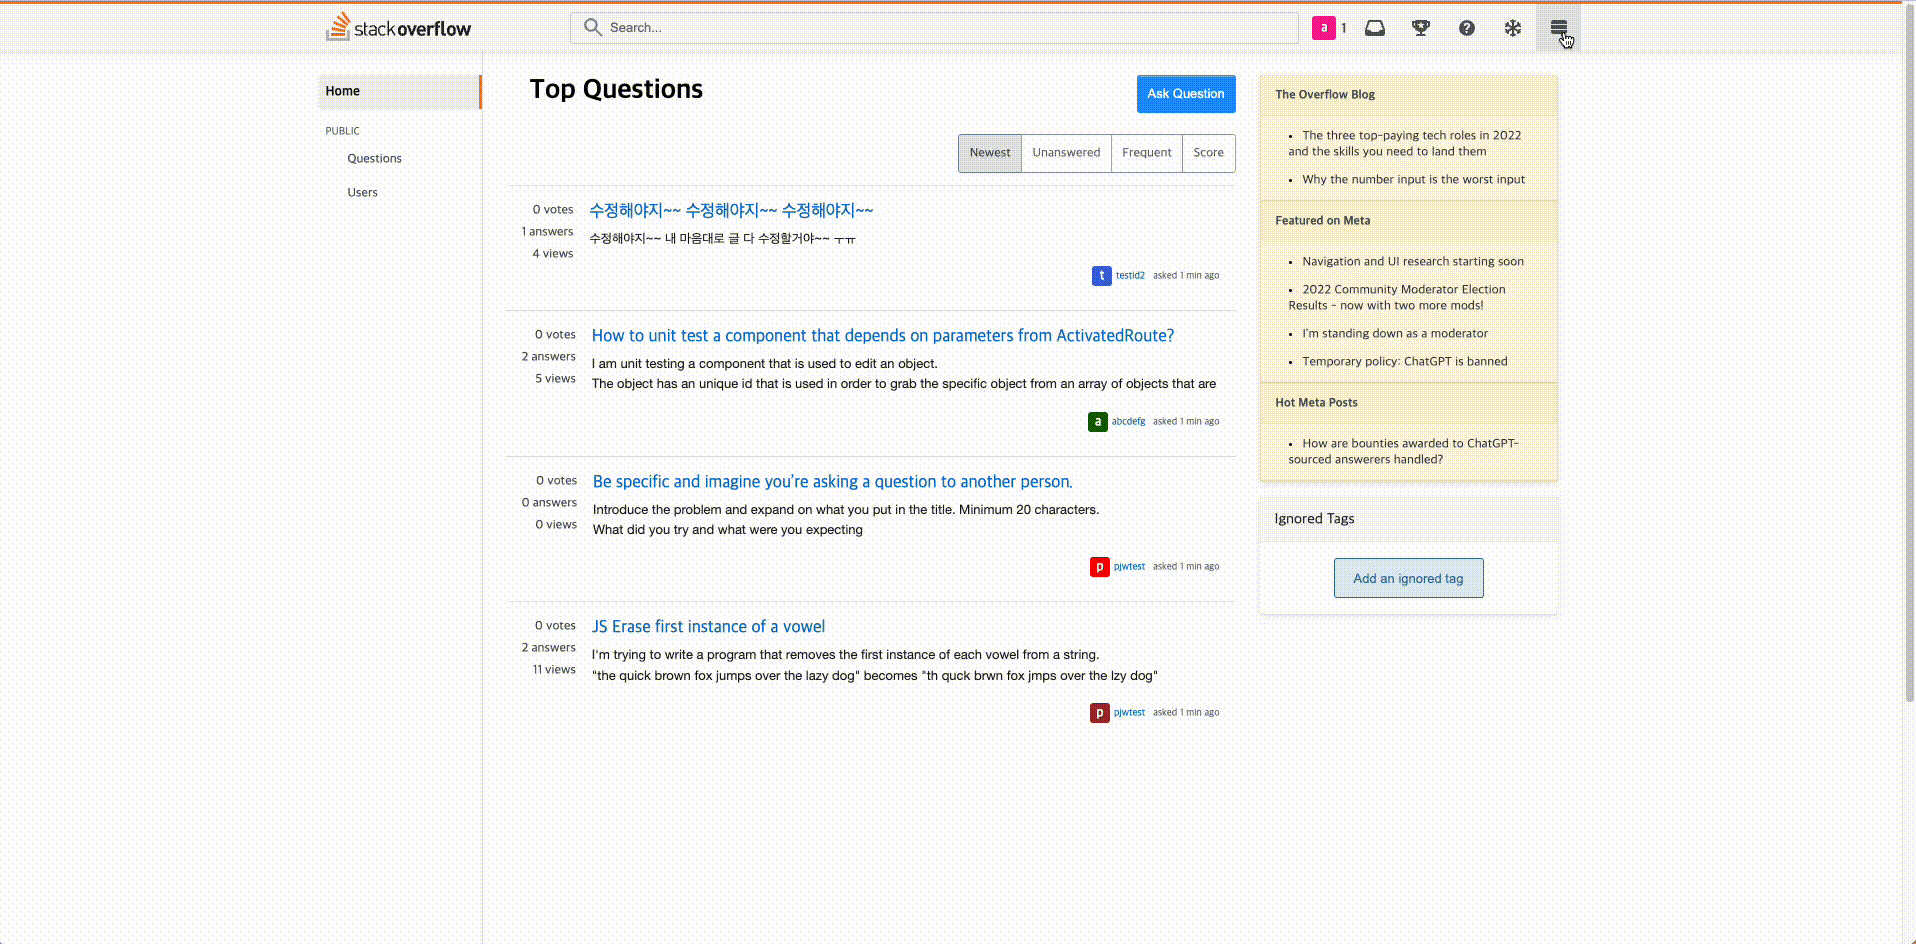Click the Stack Overflow logo
Image resolution: width=1916 pixels, height=944 pixels.
398,27
